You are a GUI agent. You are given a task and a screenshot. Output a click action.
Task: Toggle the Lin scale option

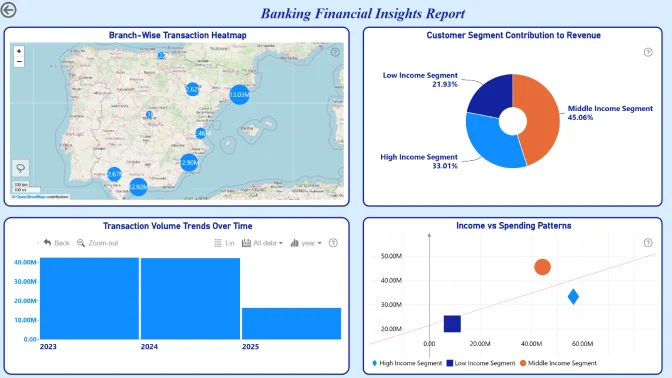point(224,243)
